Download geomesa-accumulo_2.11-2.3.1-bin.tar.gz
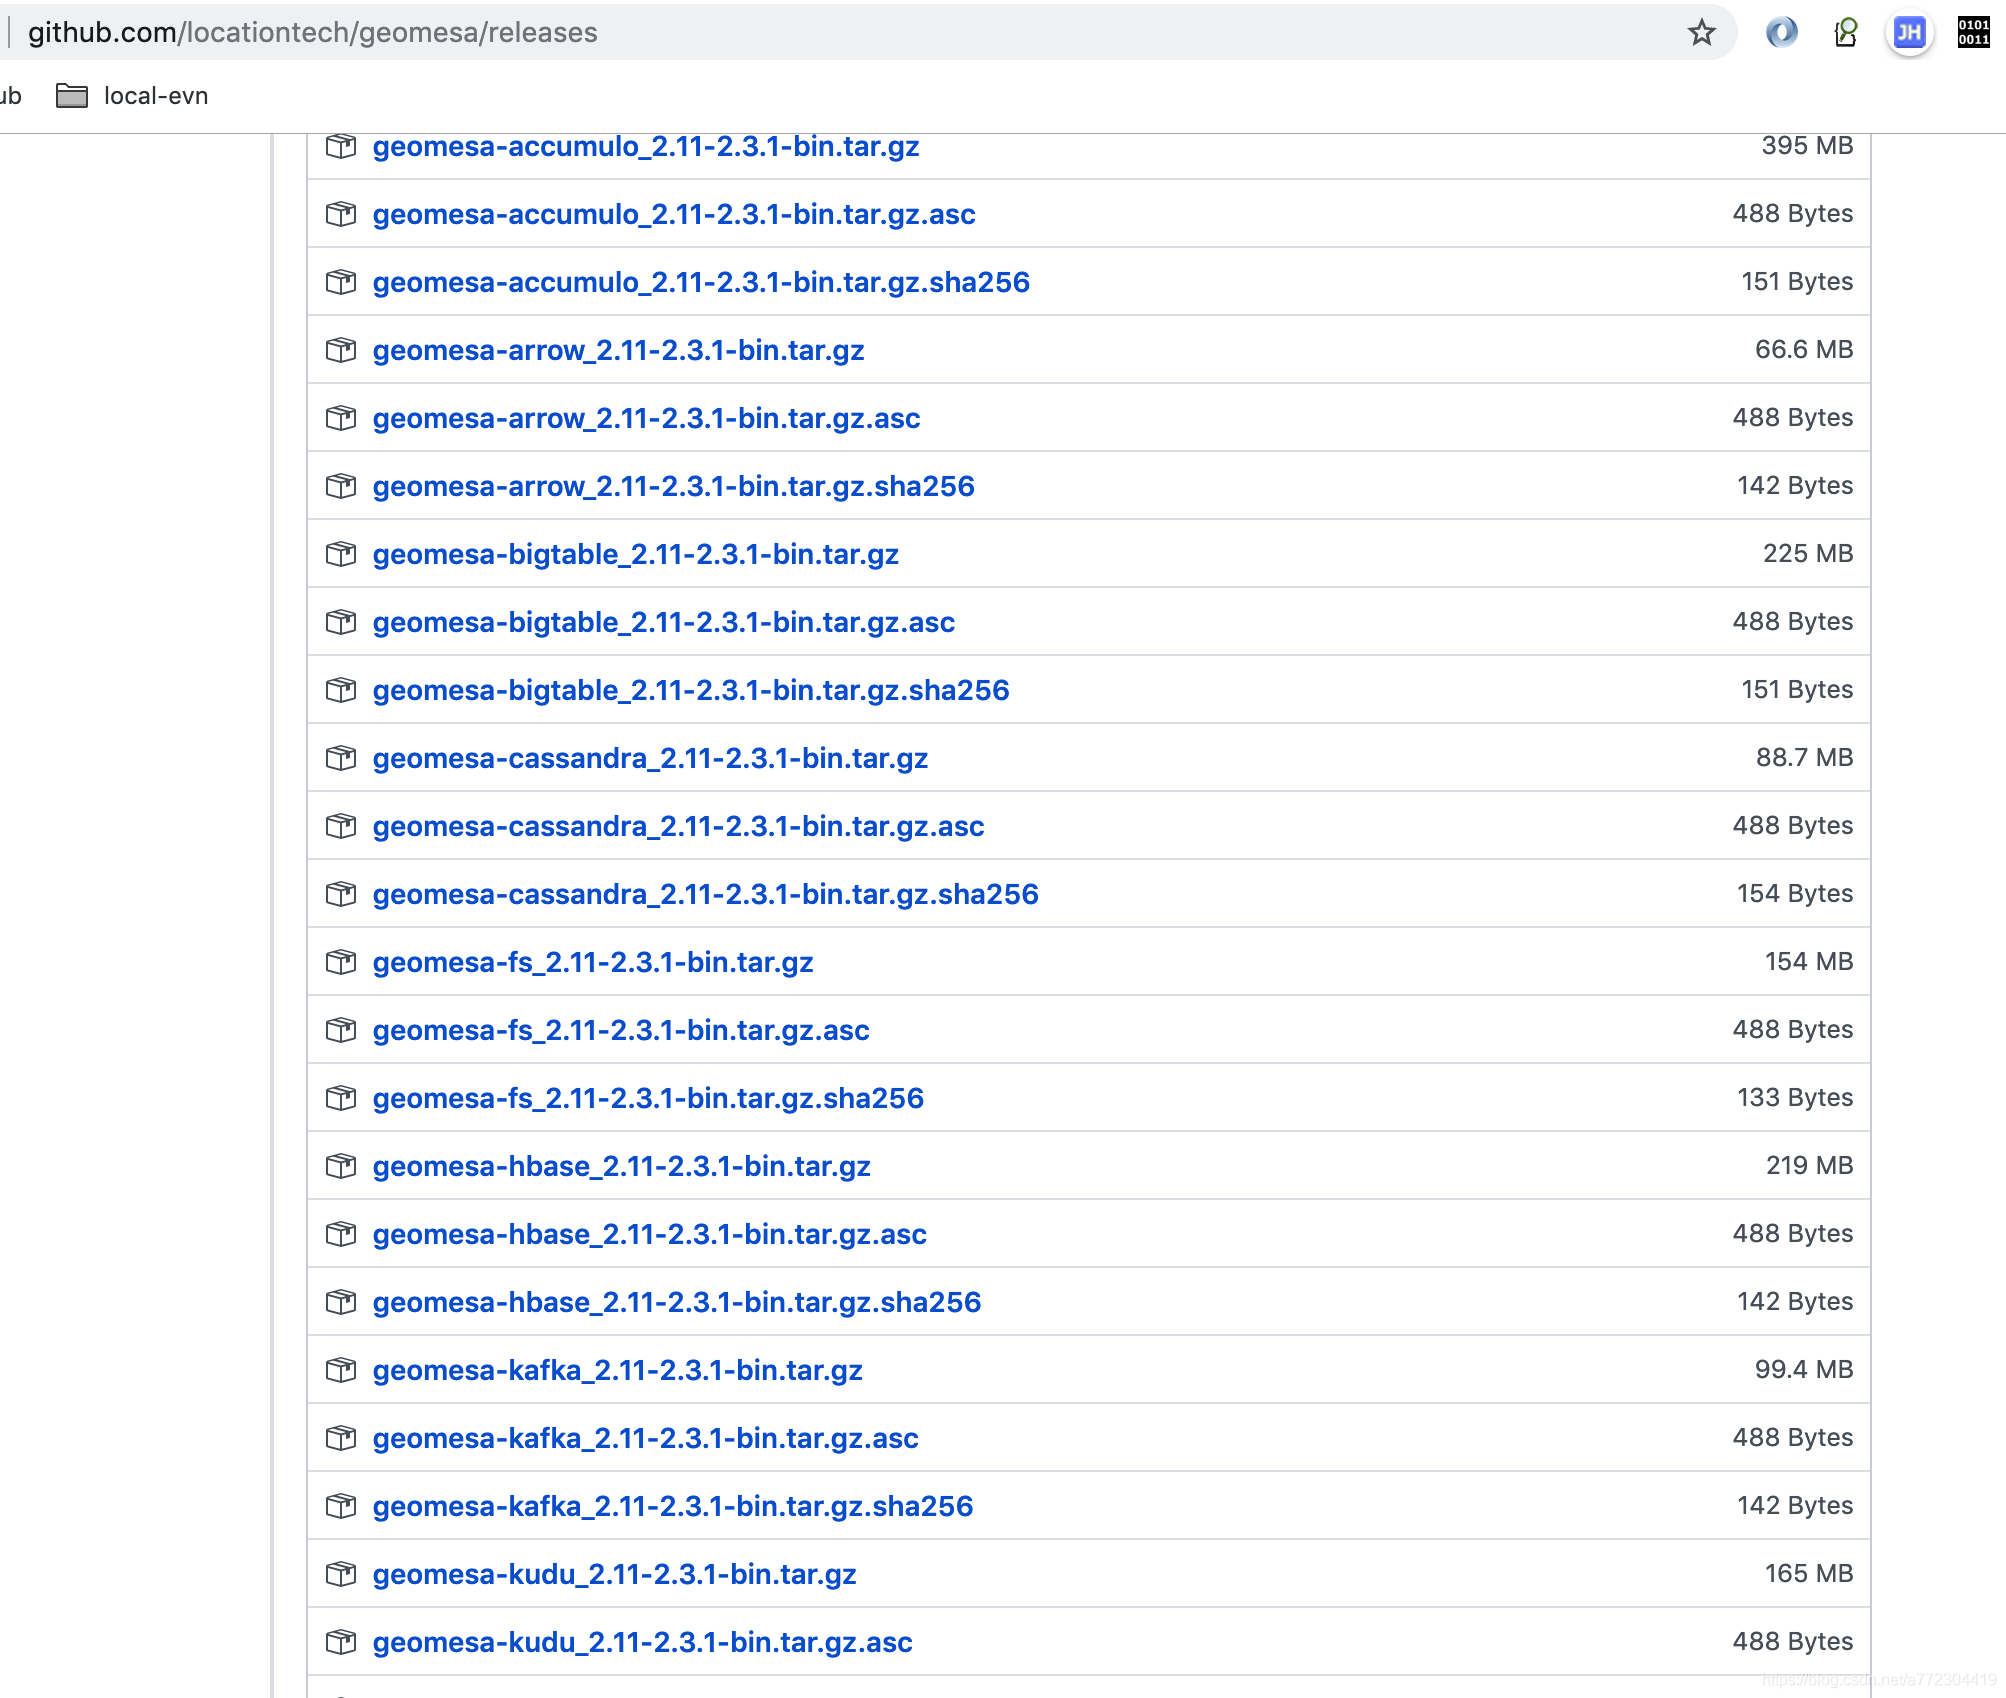 click(645, 147)
